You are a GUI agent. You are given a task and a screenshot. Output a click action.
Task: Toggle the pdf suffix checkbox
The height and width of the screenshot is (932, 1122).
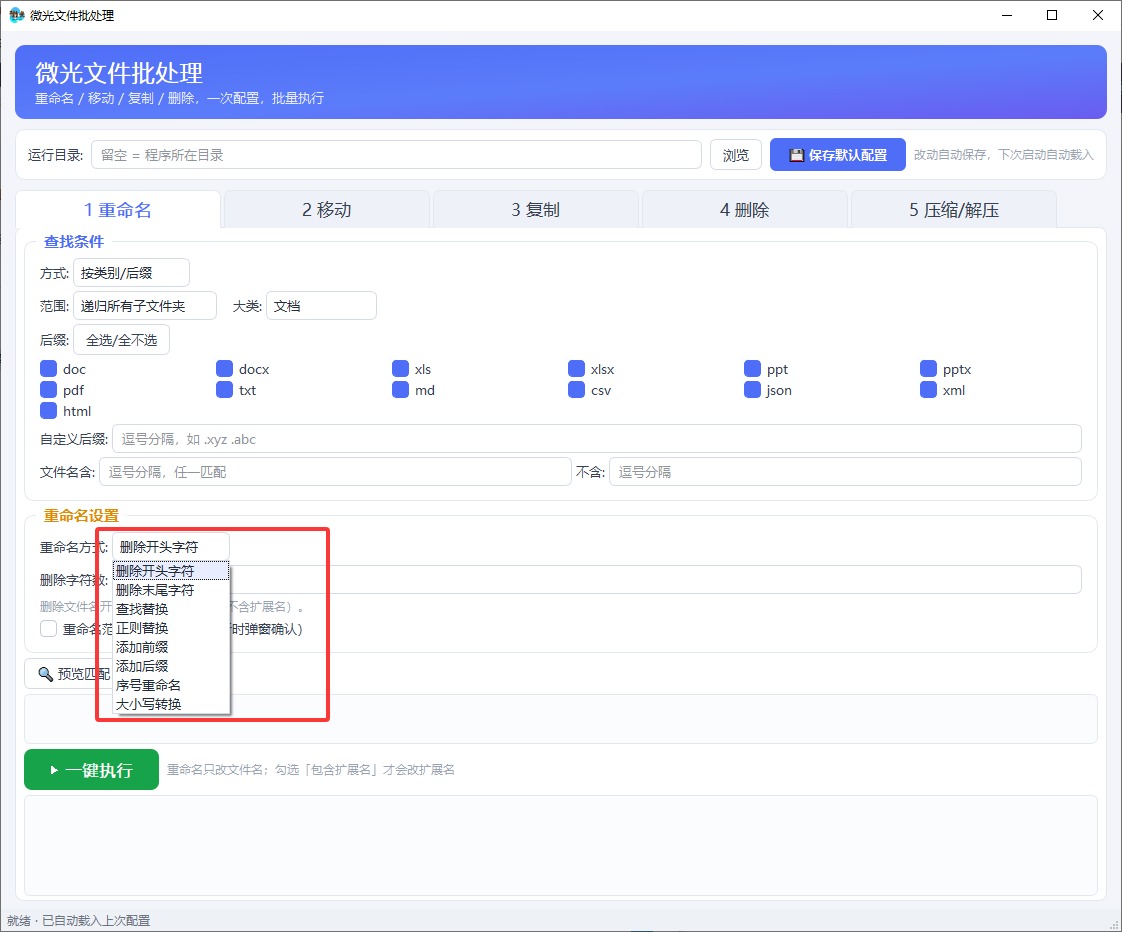pos(49,389)
